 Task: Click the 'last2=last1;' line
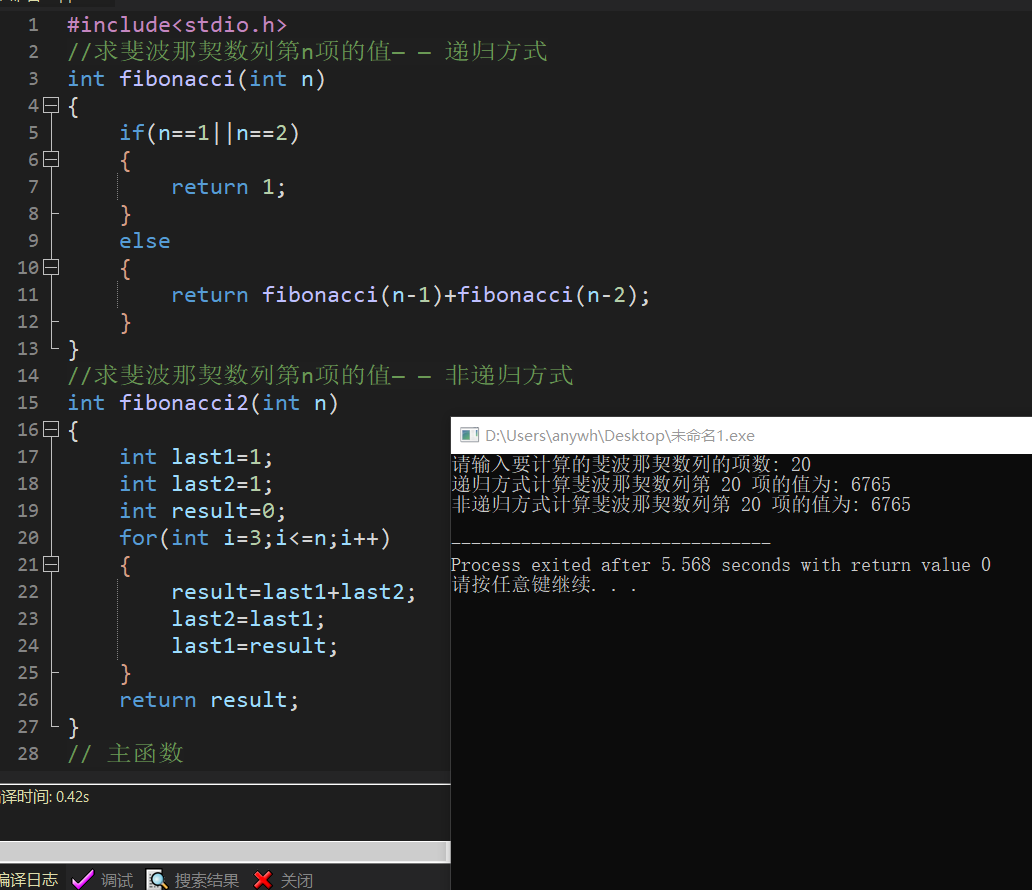click(248, 619)
